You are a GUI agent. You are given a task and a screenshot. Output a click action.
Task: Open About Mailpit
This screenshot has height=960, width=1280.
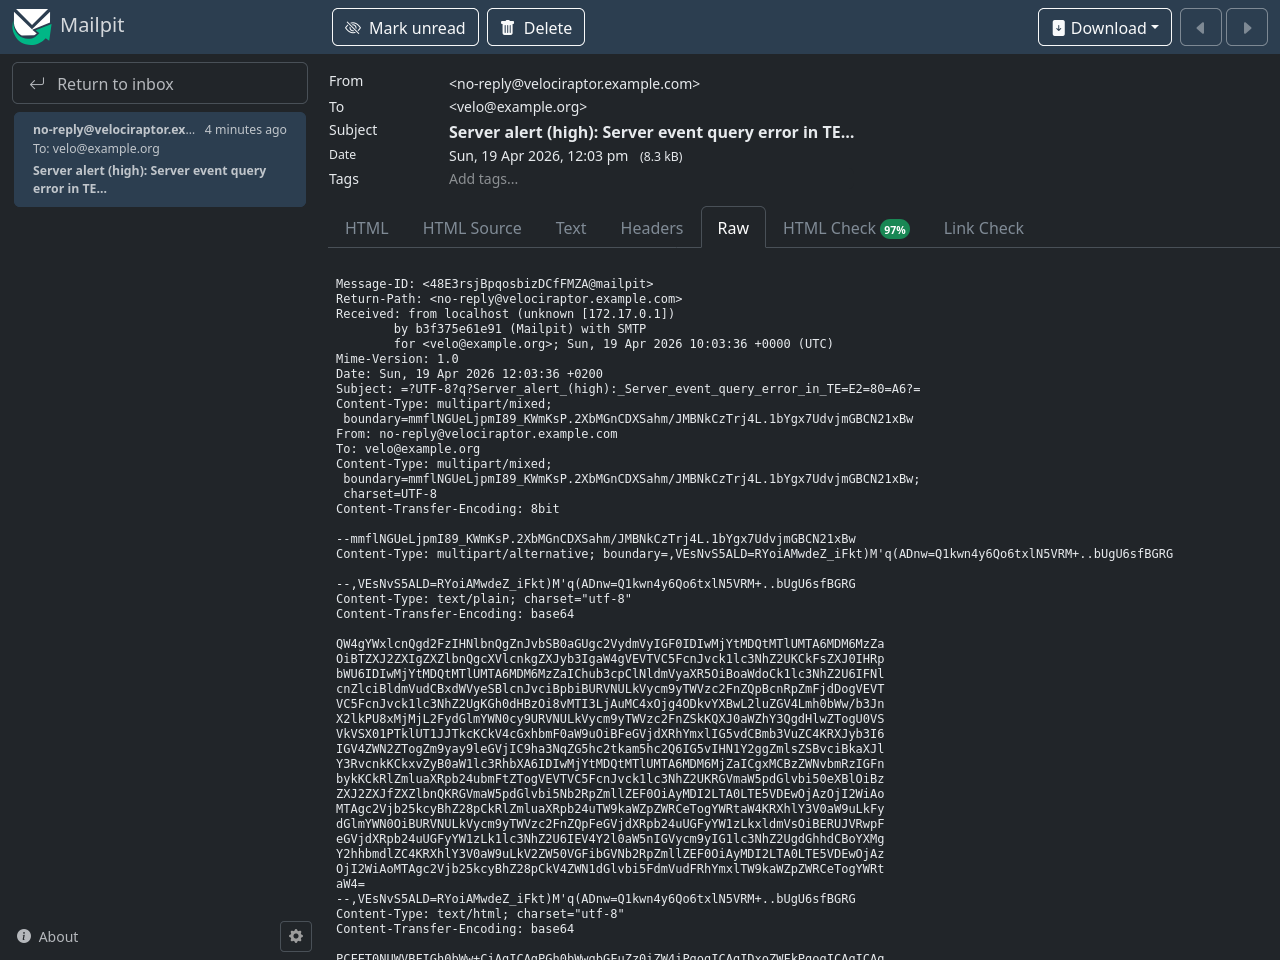pyautogui.click(x=48, y=937)
